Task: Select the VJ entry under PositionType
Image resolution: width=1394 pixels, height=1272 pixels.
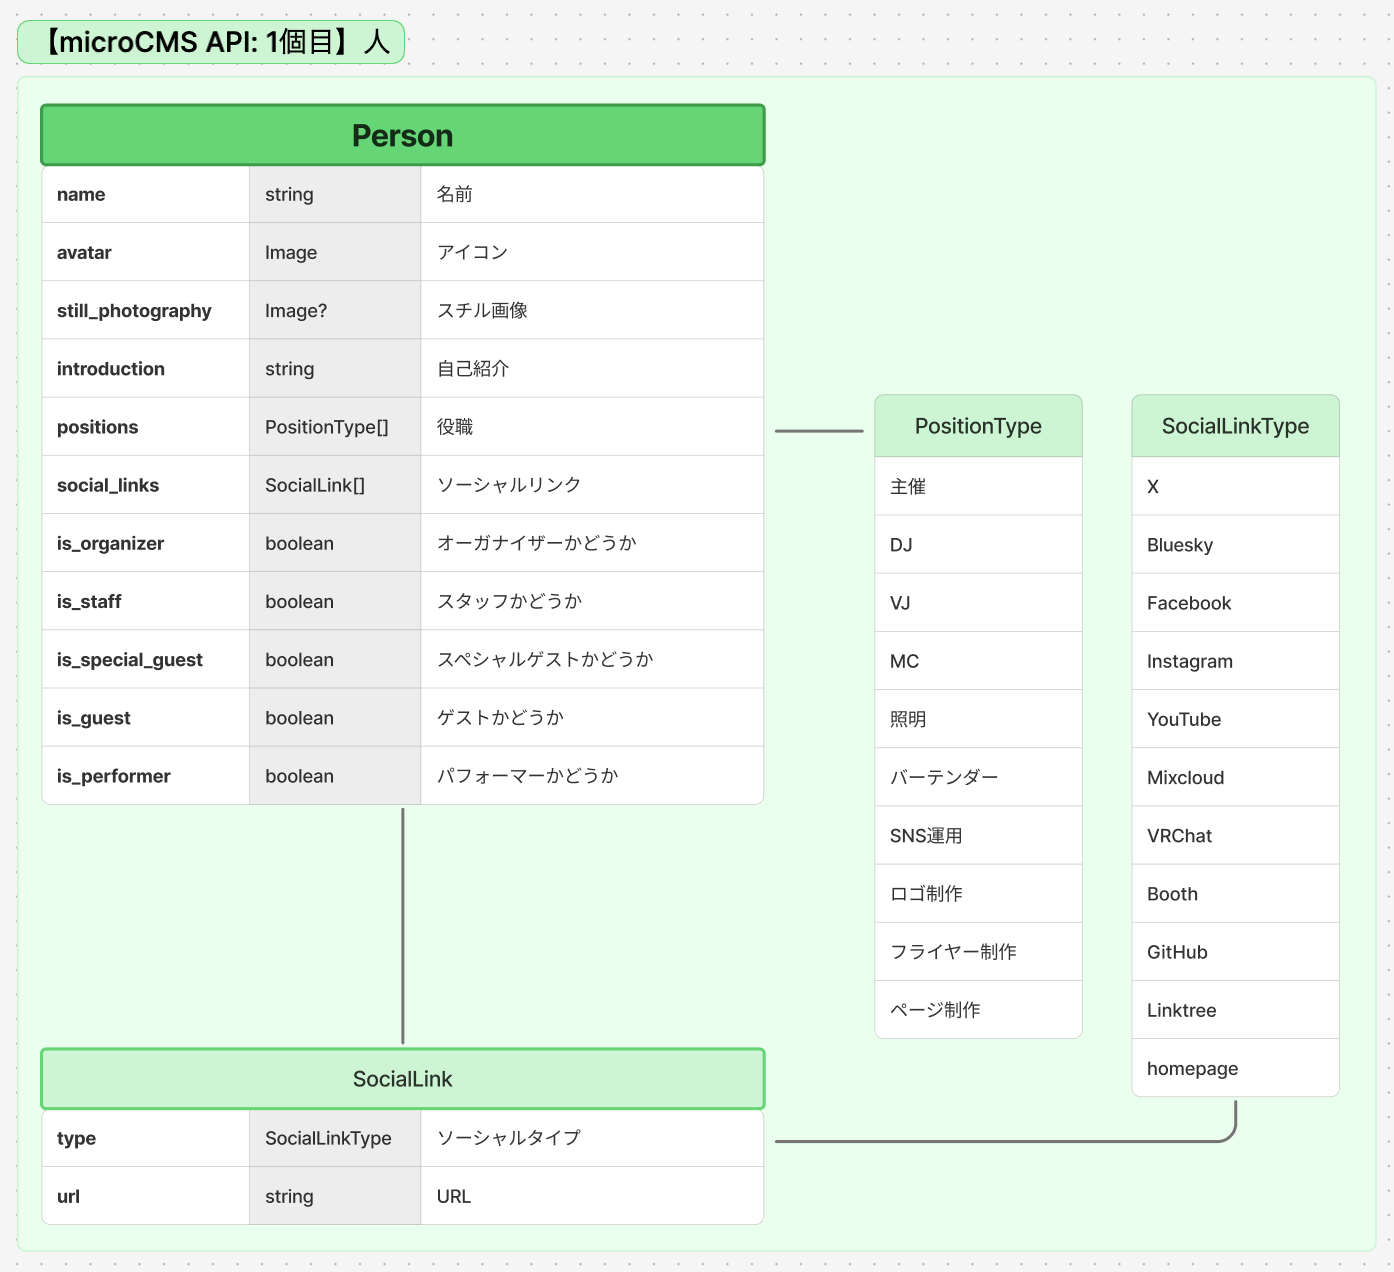Action: [x=978, y=602]
